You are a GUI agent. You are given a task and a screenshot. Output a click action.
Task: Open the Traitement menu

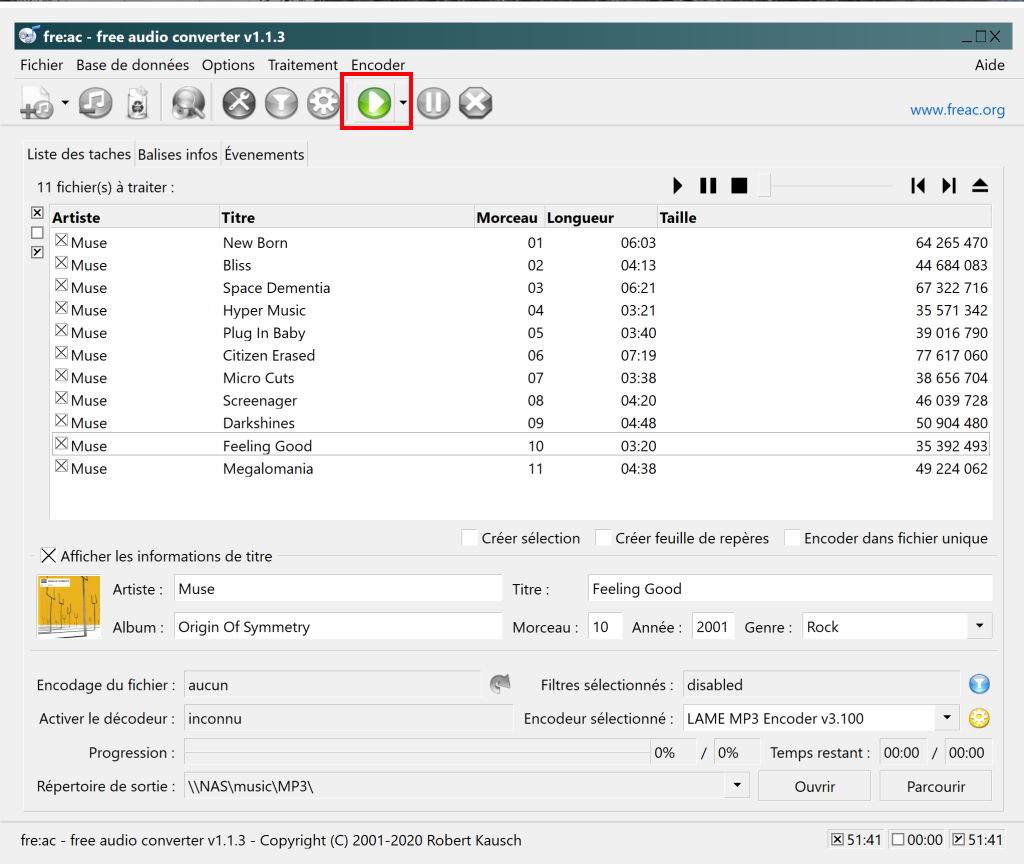tap(303, 65)
